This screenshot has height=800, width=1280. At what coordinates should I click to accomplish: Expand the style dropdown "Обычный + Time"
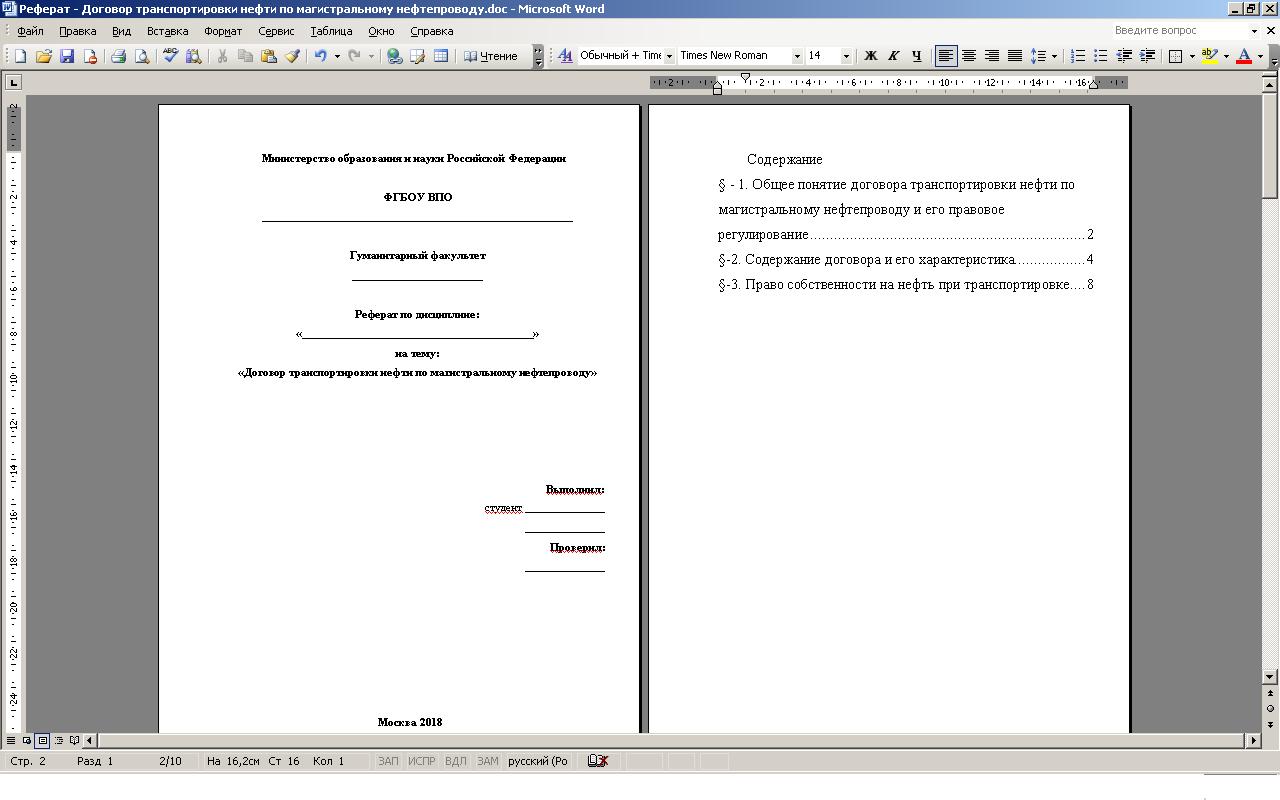[x=669, y=56]
